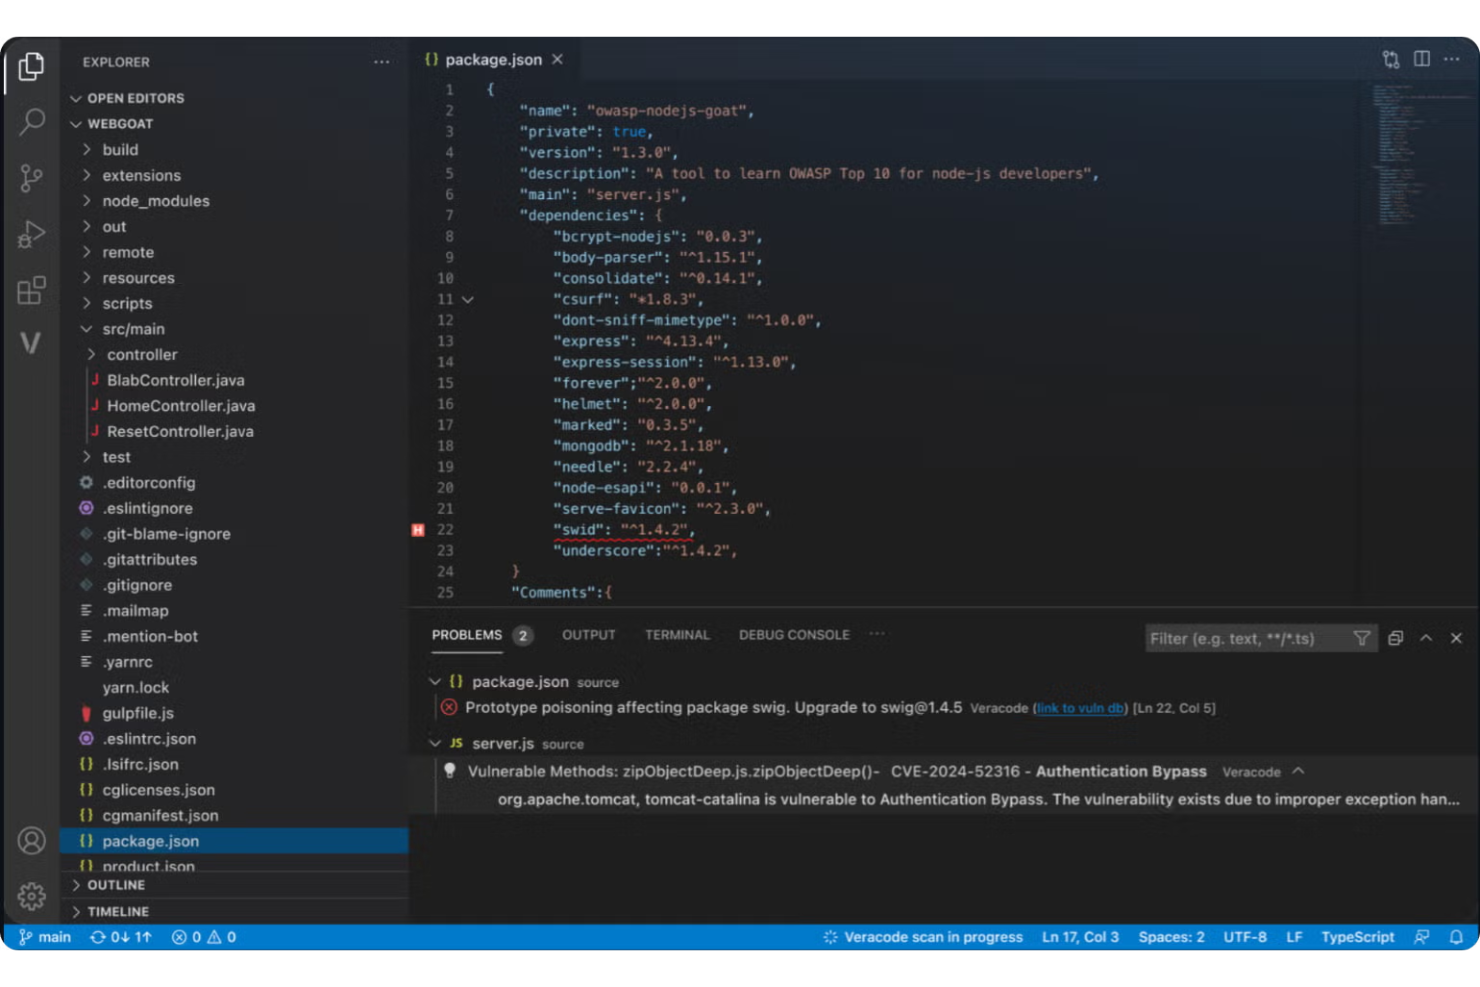The width and height of the screenshot is (1480, 987).
Task: Click the errors and warnings count in status bar
Action: point(204,937)
